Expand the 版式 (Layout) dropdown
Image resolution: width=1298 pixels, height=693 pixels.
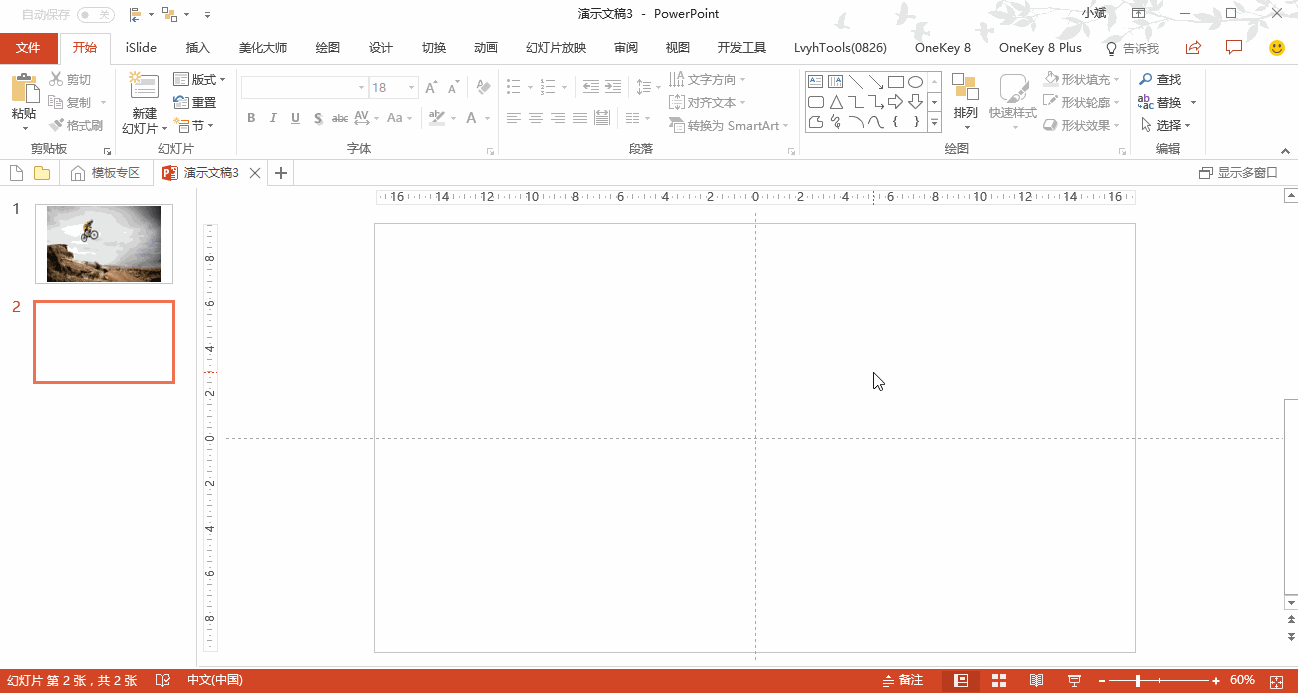[200, 79]
